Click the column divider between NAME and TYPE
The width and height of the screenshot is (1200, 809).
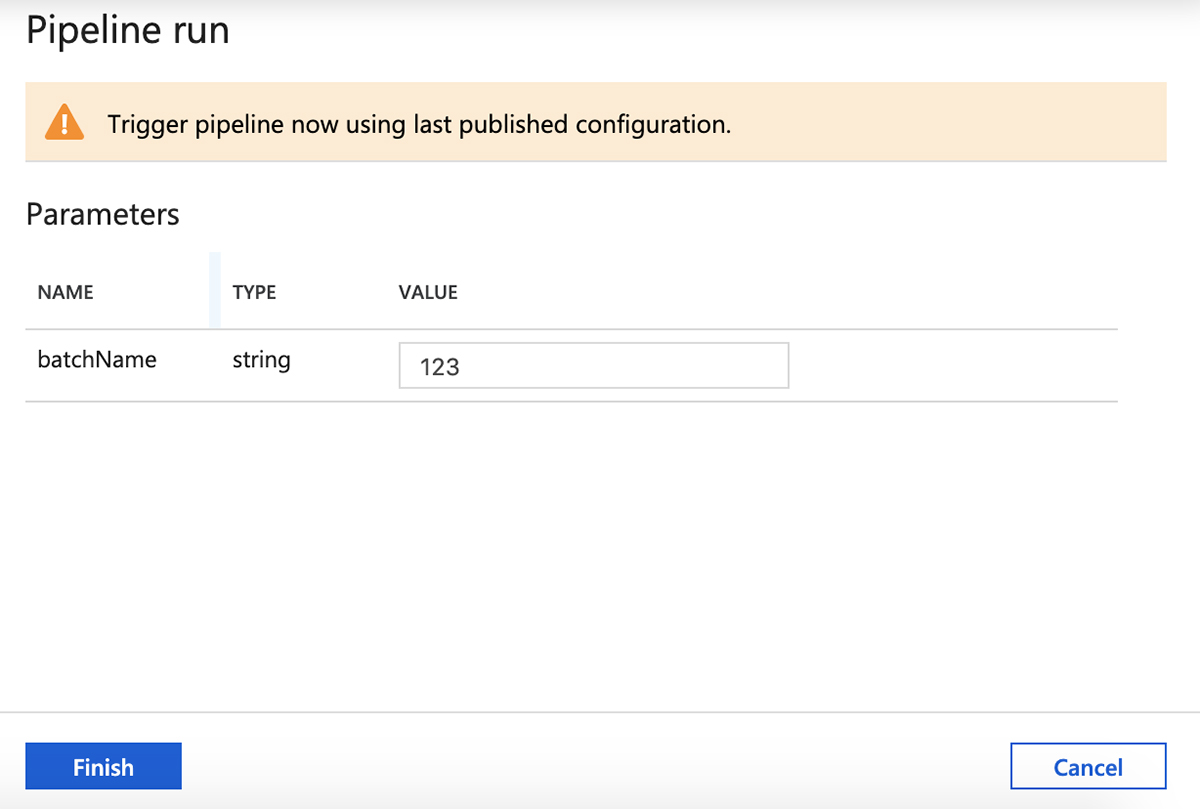[x=215, y=291]
